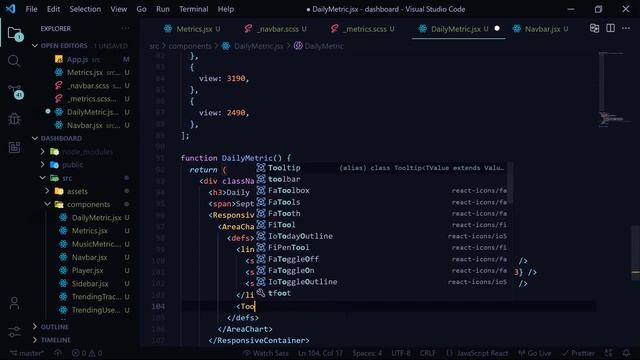Click the feedback icon in status bar
The height and width of the screenshot is (360, 640).
609,353
